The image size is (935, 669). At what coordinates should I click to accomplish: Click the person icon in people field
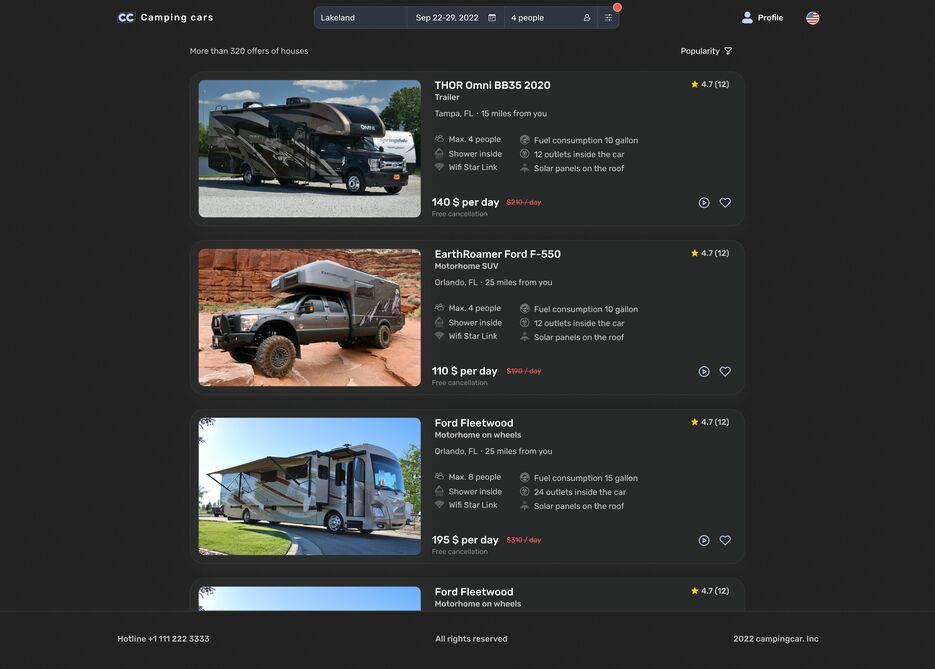(587, 18)
